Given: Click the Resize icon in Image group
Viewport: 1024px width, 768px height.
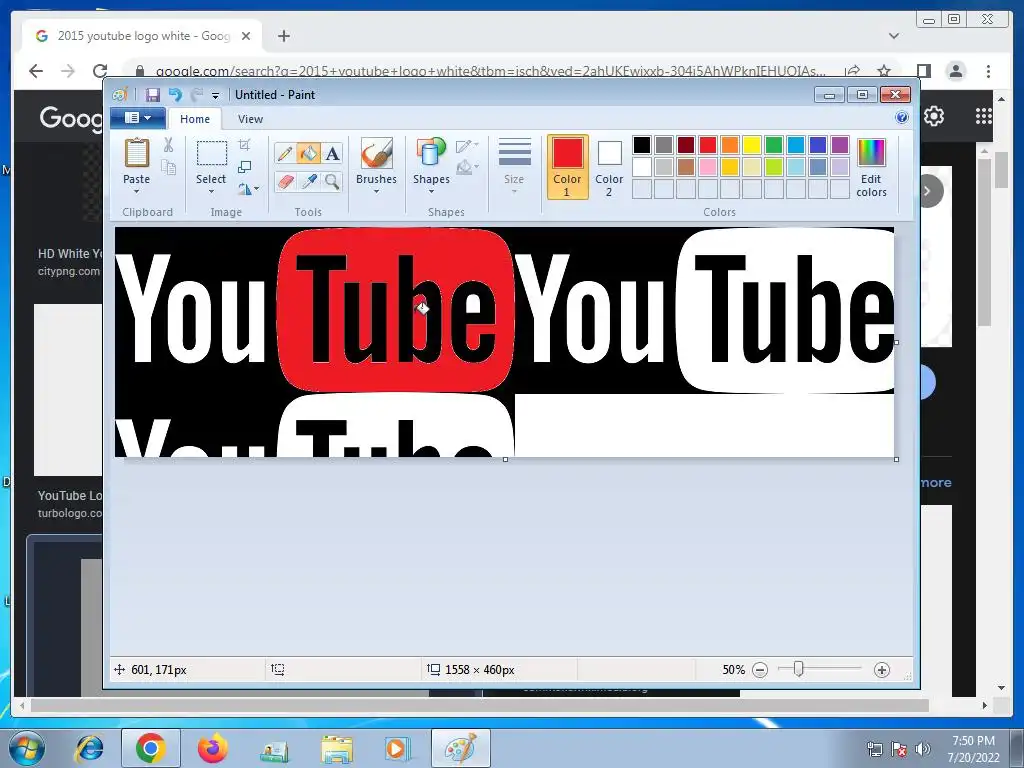Looking at the screenshot, I should click(245, 167).
